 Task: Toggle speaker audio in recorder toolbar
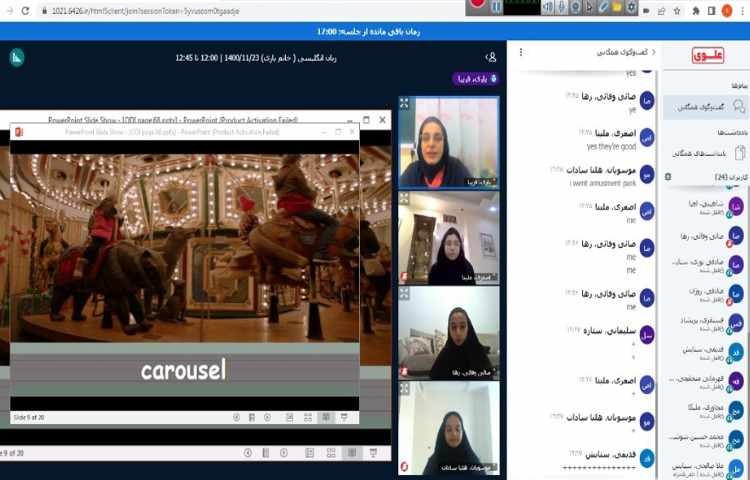[x=548, y=7]
